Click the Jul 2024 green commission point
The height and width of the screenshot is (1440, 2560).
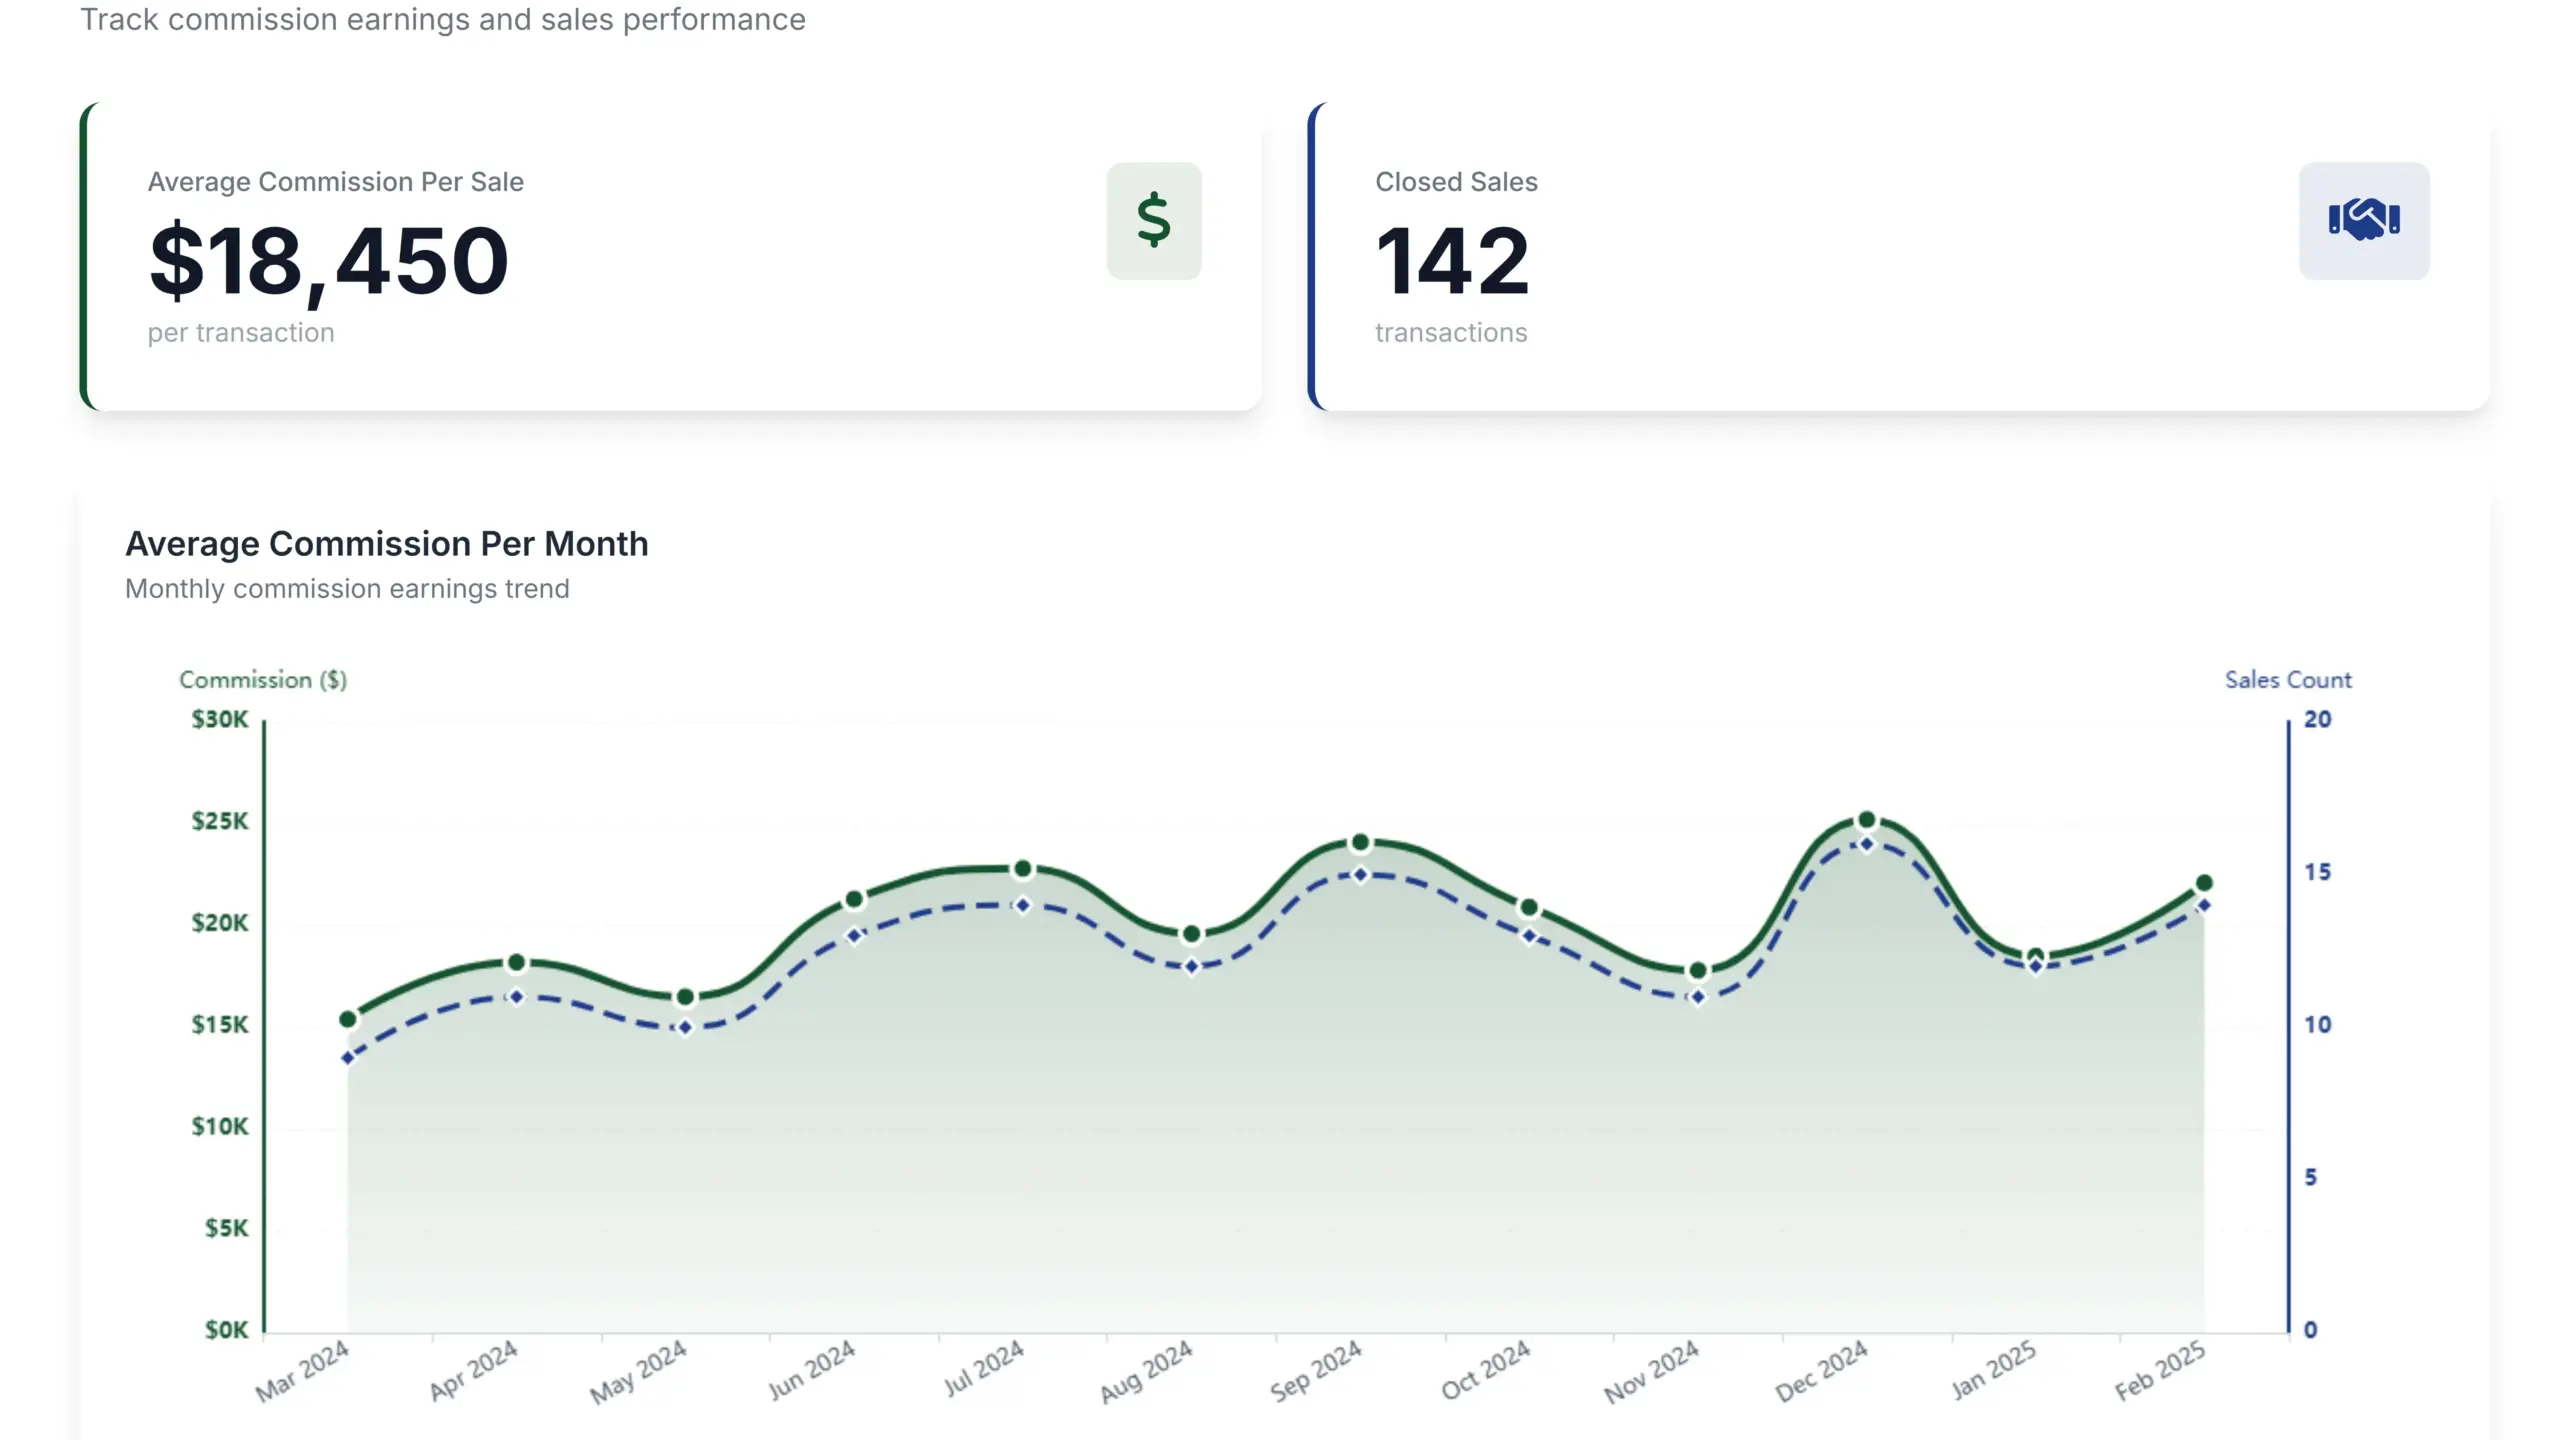pos(1022,869)
